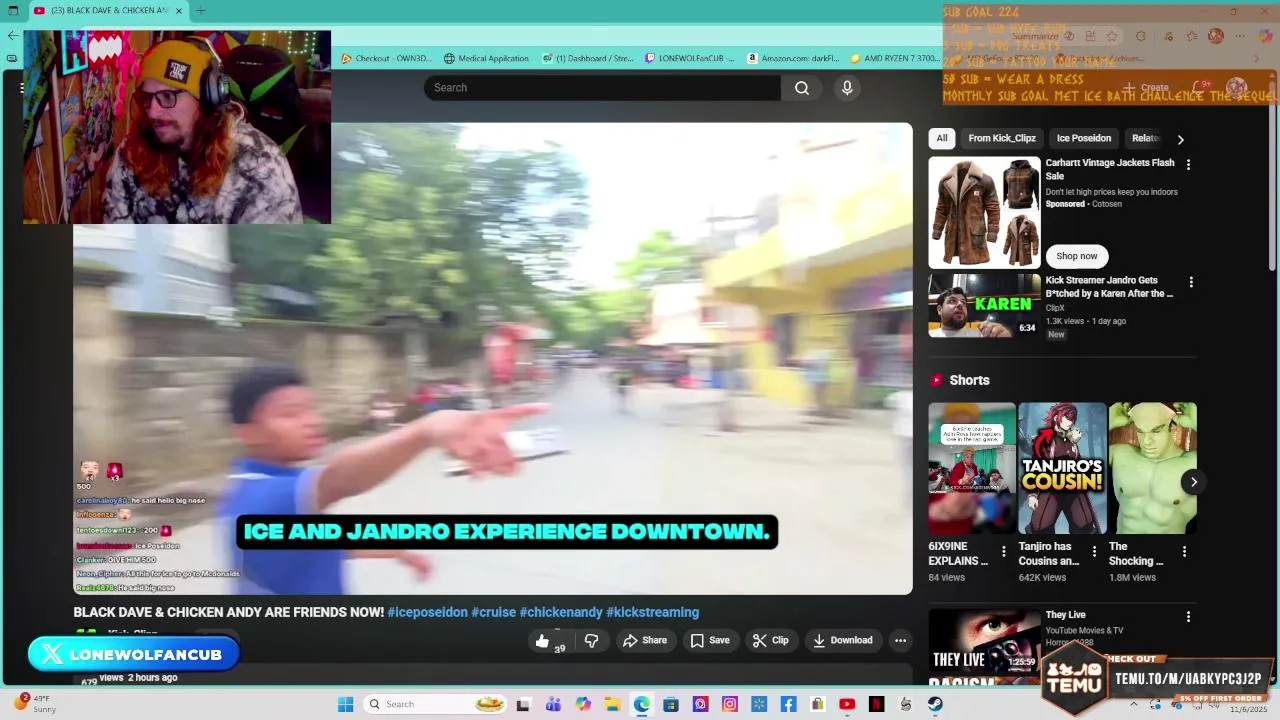Focus the YouTube search field

pyautogui.click(x=602, y=88)
